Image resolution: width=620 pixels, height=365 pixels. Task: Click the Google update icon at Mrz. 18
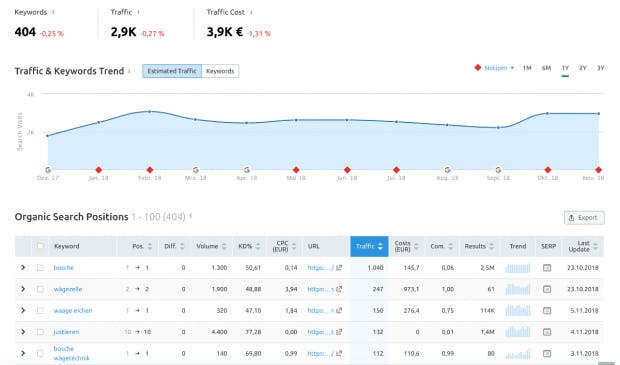(x=195, y=170)
